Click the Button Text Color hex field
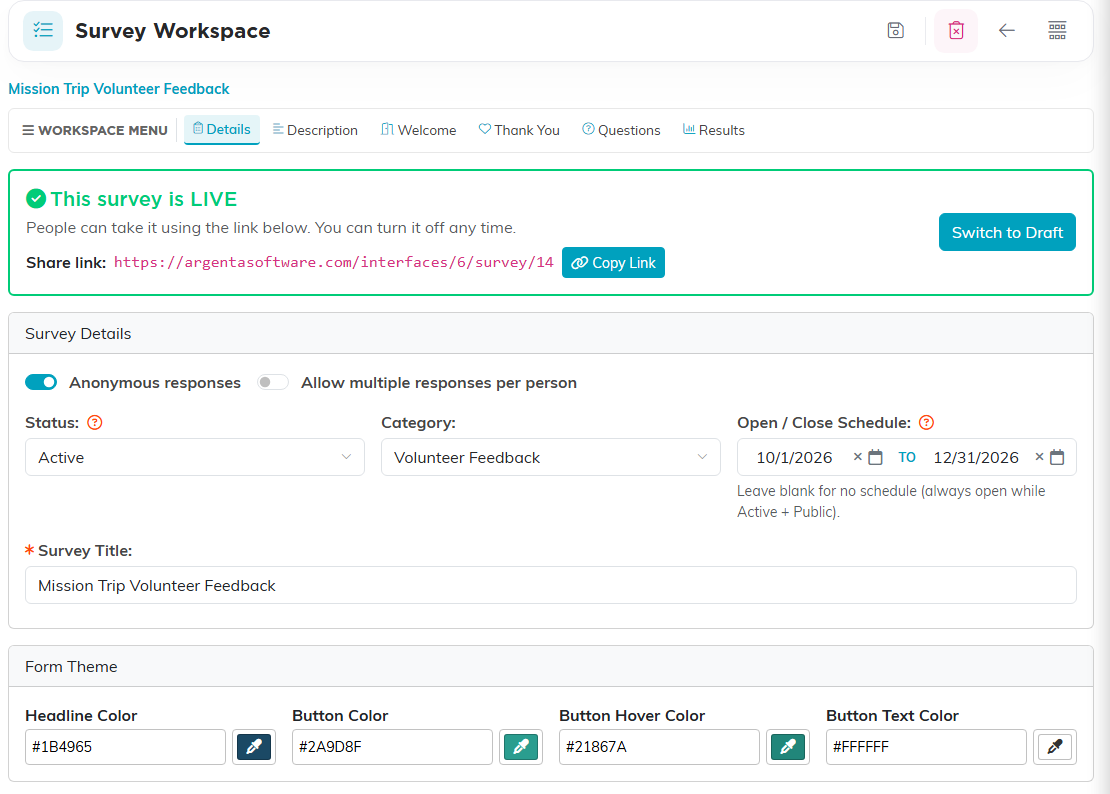 (926, 747)
